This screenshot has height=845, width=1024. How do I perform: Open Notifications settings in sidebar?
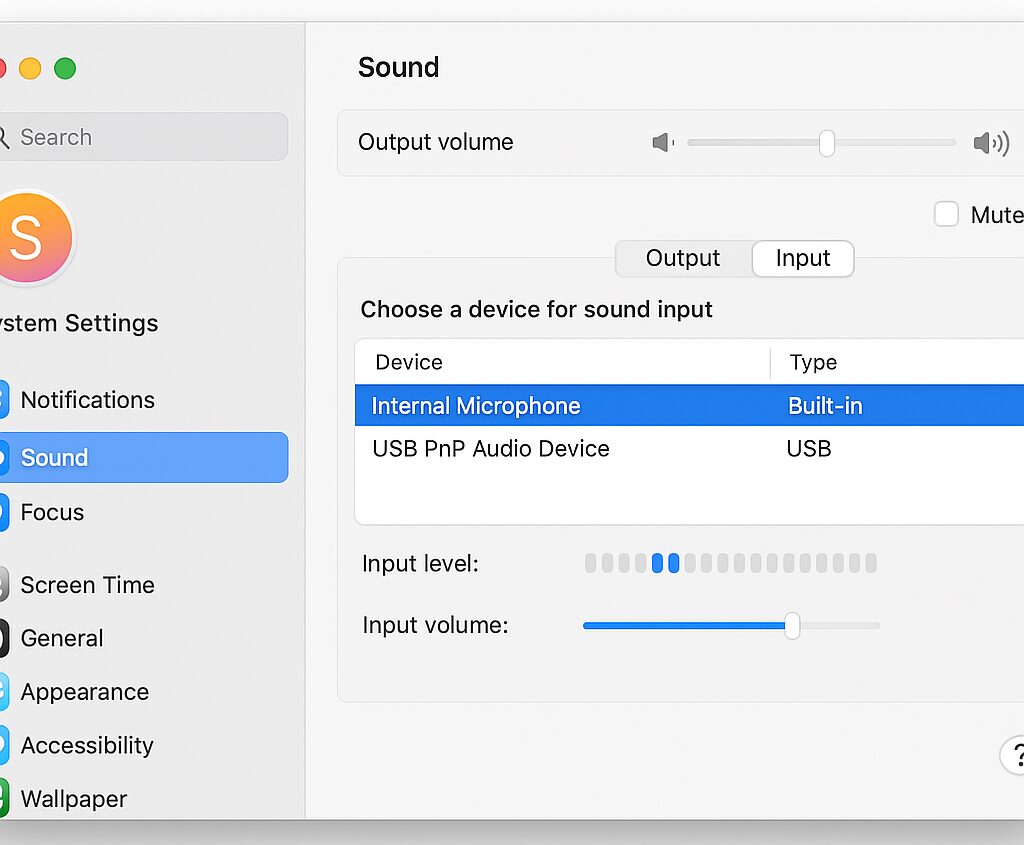pyautogui.click(x=88, y=400)
